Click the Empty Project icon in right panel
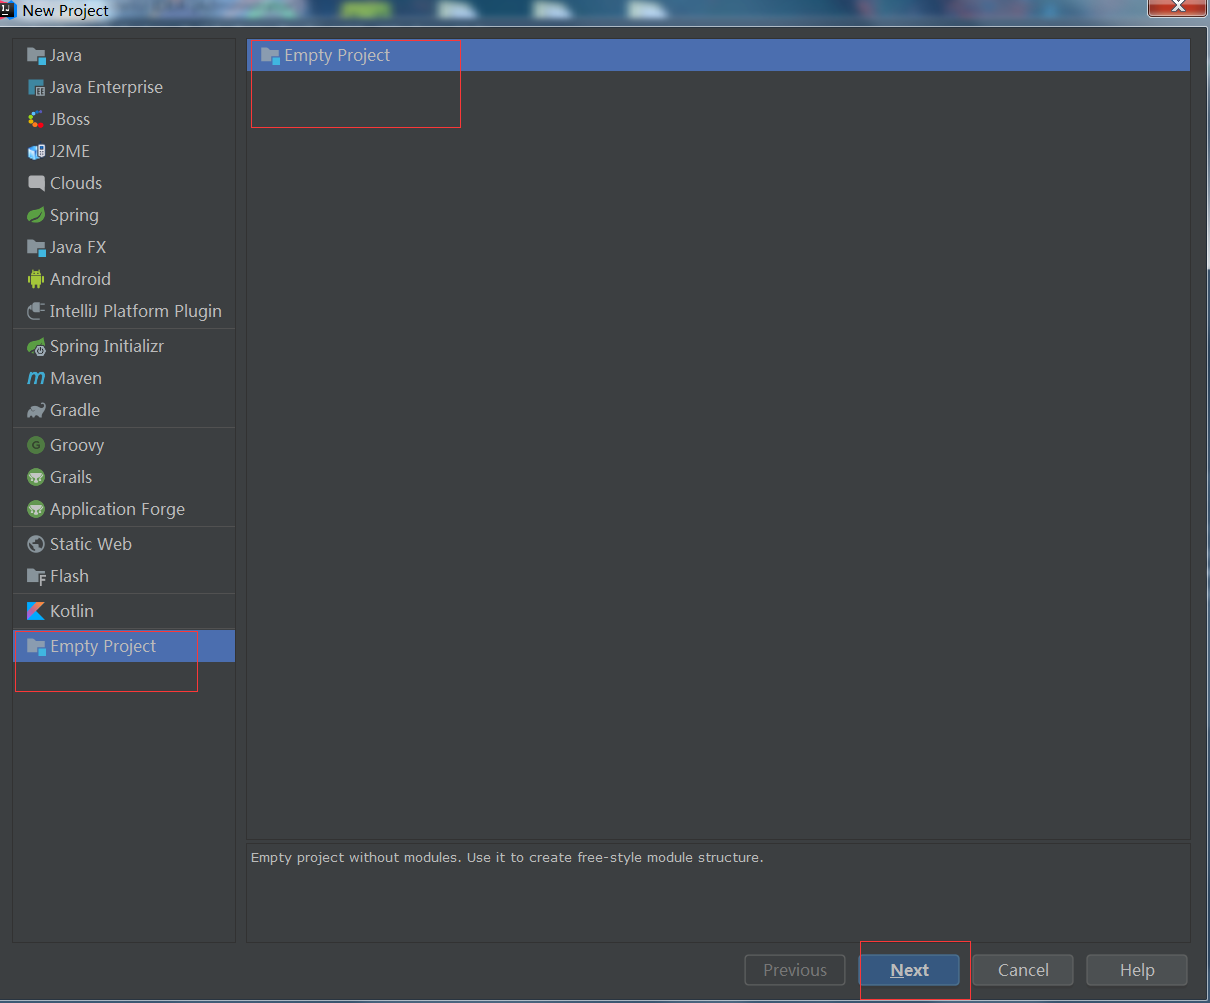This screenshot has height=1003, width=1210. click(270, 56)
